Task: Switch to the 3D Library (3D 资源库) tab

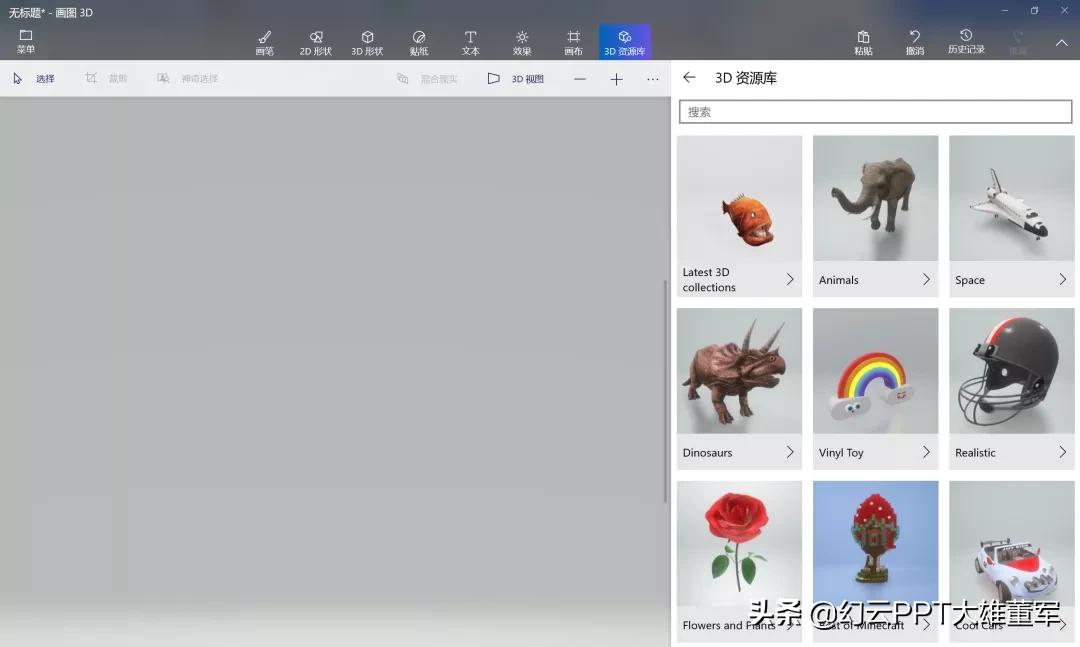Action: [x=624, y=41]
